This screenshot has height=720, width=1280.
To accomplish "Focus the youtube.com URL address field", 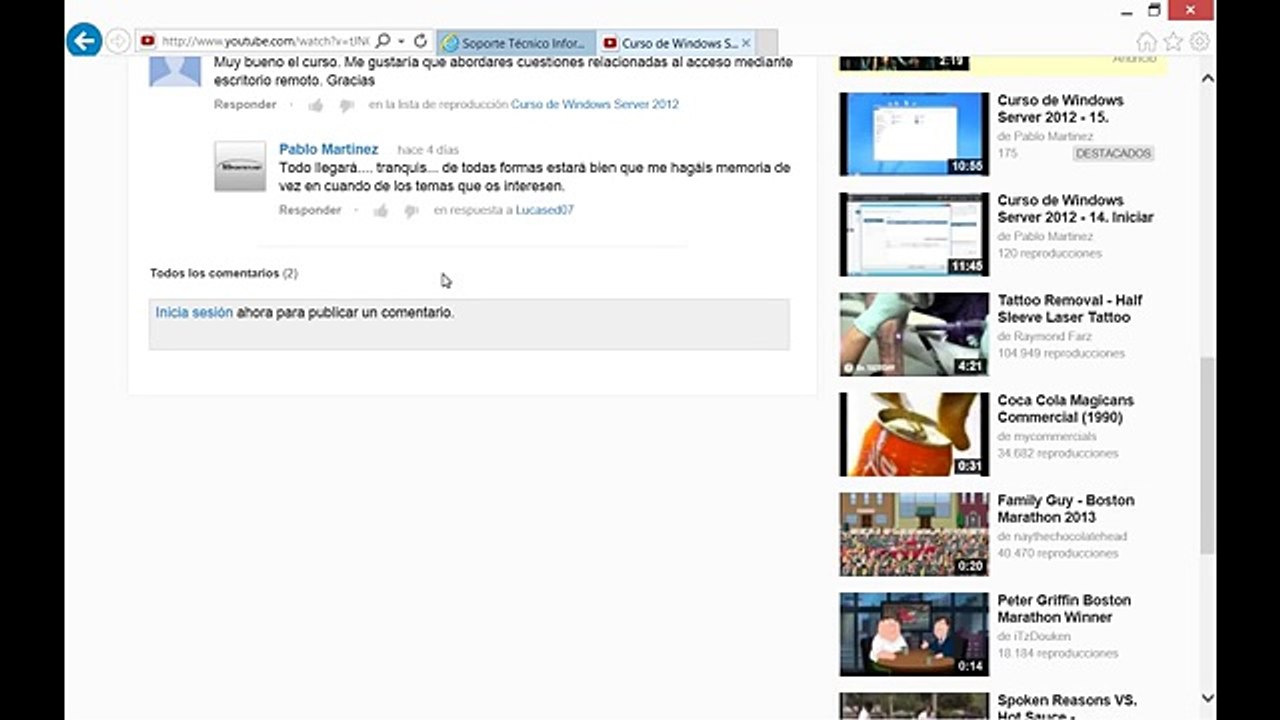I will click(x=265, y=41).
